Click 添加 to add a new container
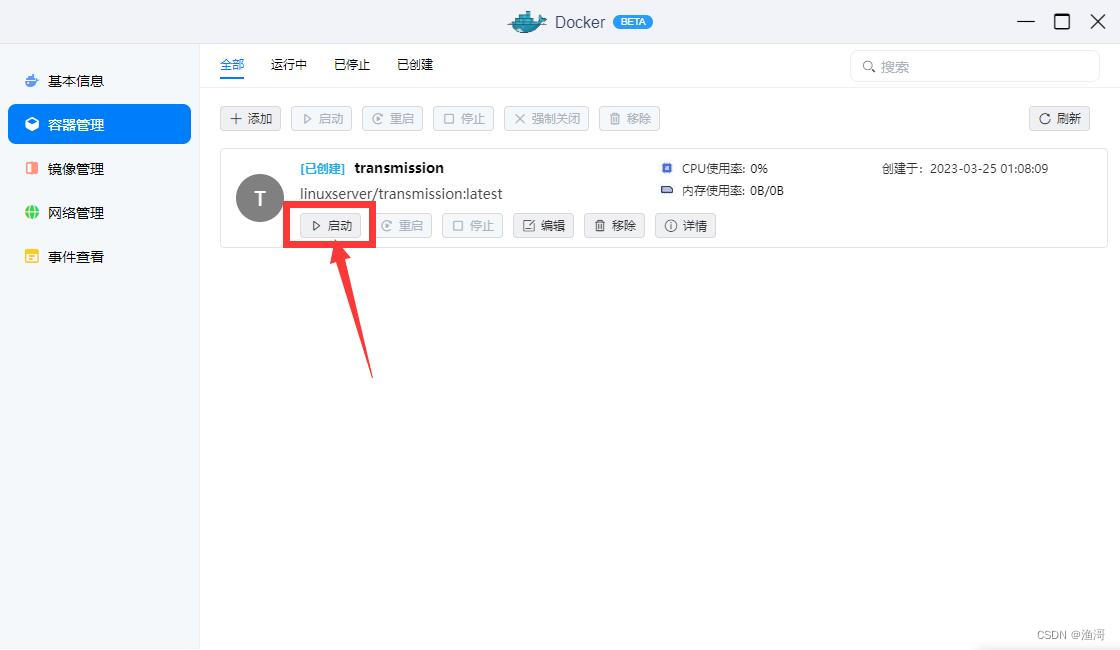The width and height of the screenshot is (1120, 650). coord(250,118)
